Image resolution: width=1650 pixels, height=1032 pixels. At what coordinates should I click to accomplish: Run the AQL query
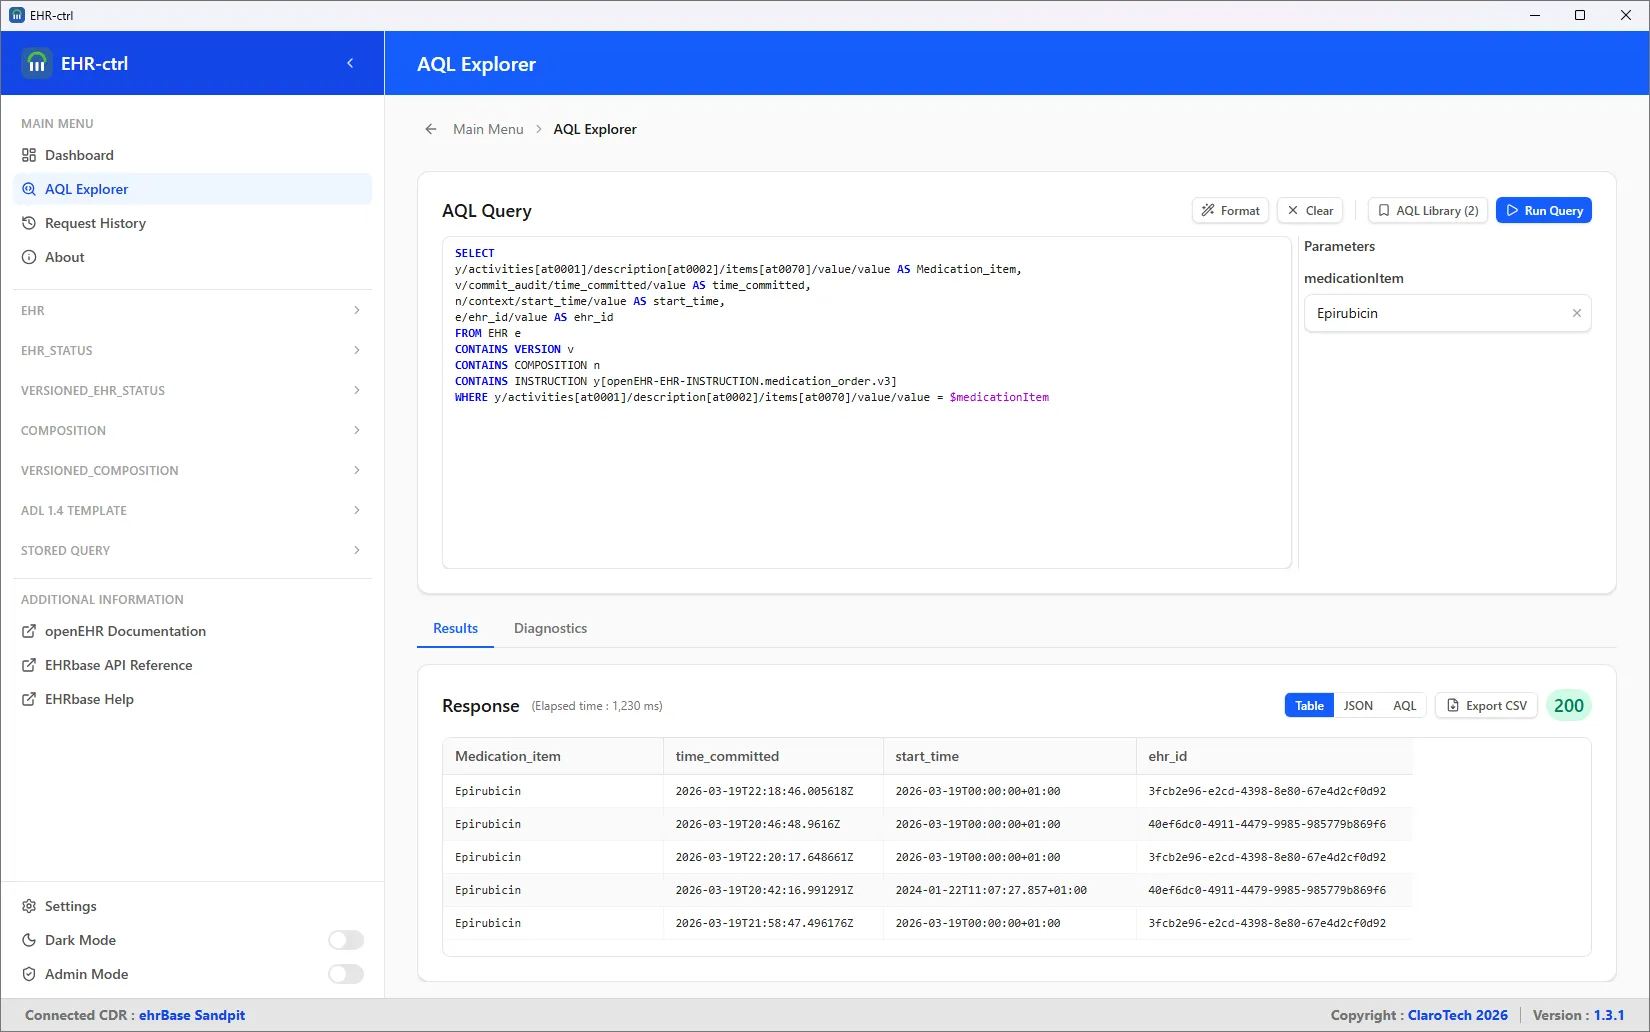click(x=1544, y=210)
